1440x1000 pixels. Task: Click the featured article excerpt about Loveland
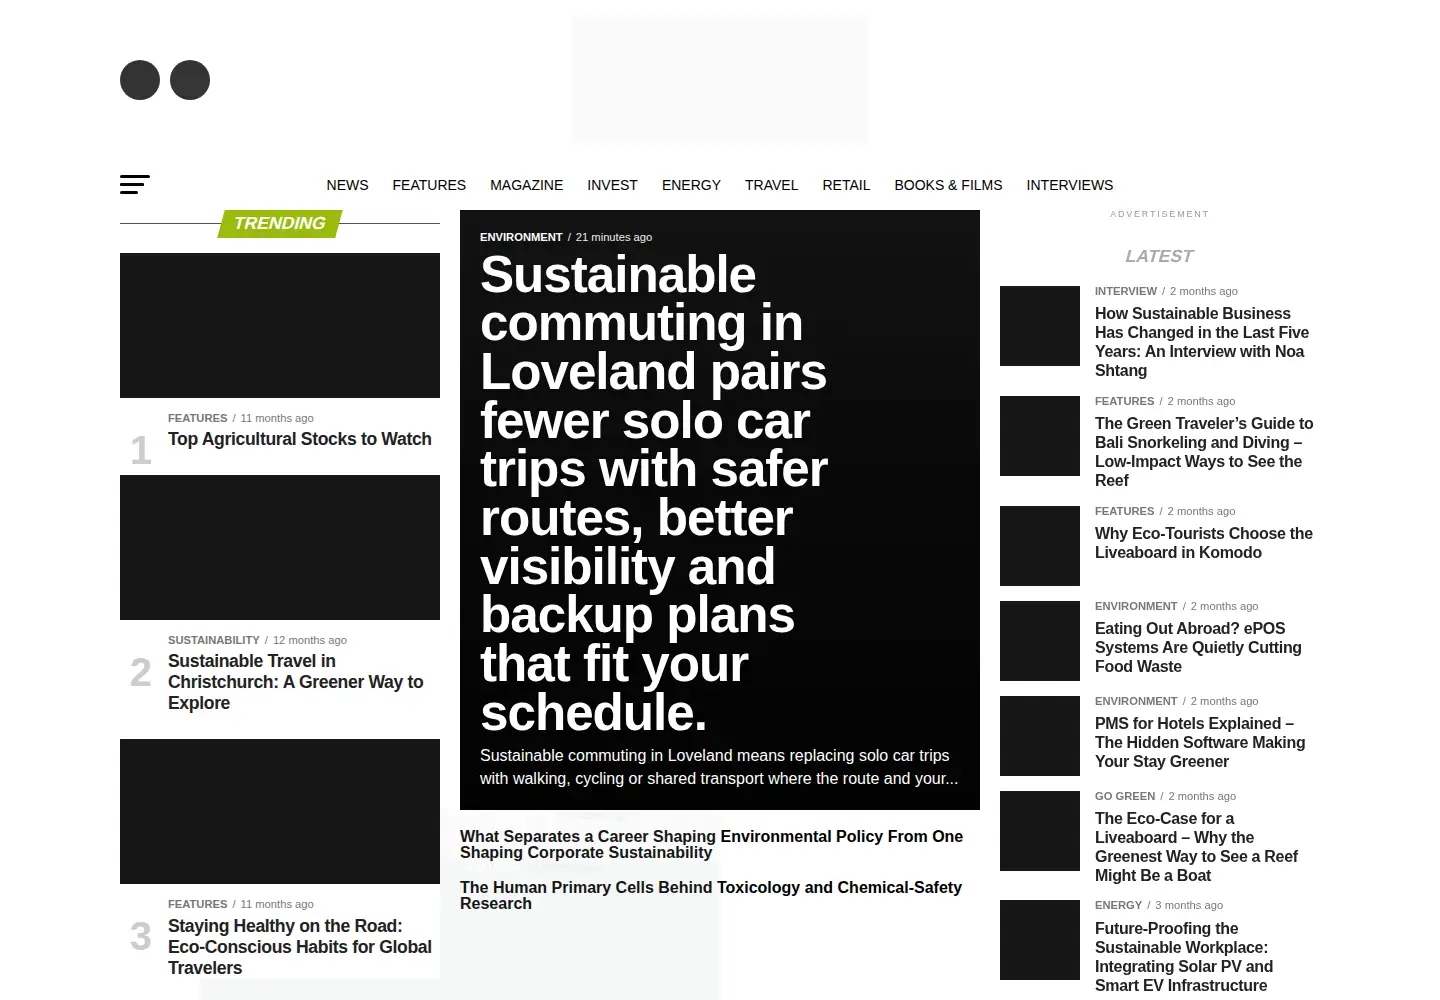click(719, 767)
